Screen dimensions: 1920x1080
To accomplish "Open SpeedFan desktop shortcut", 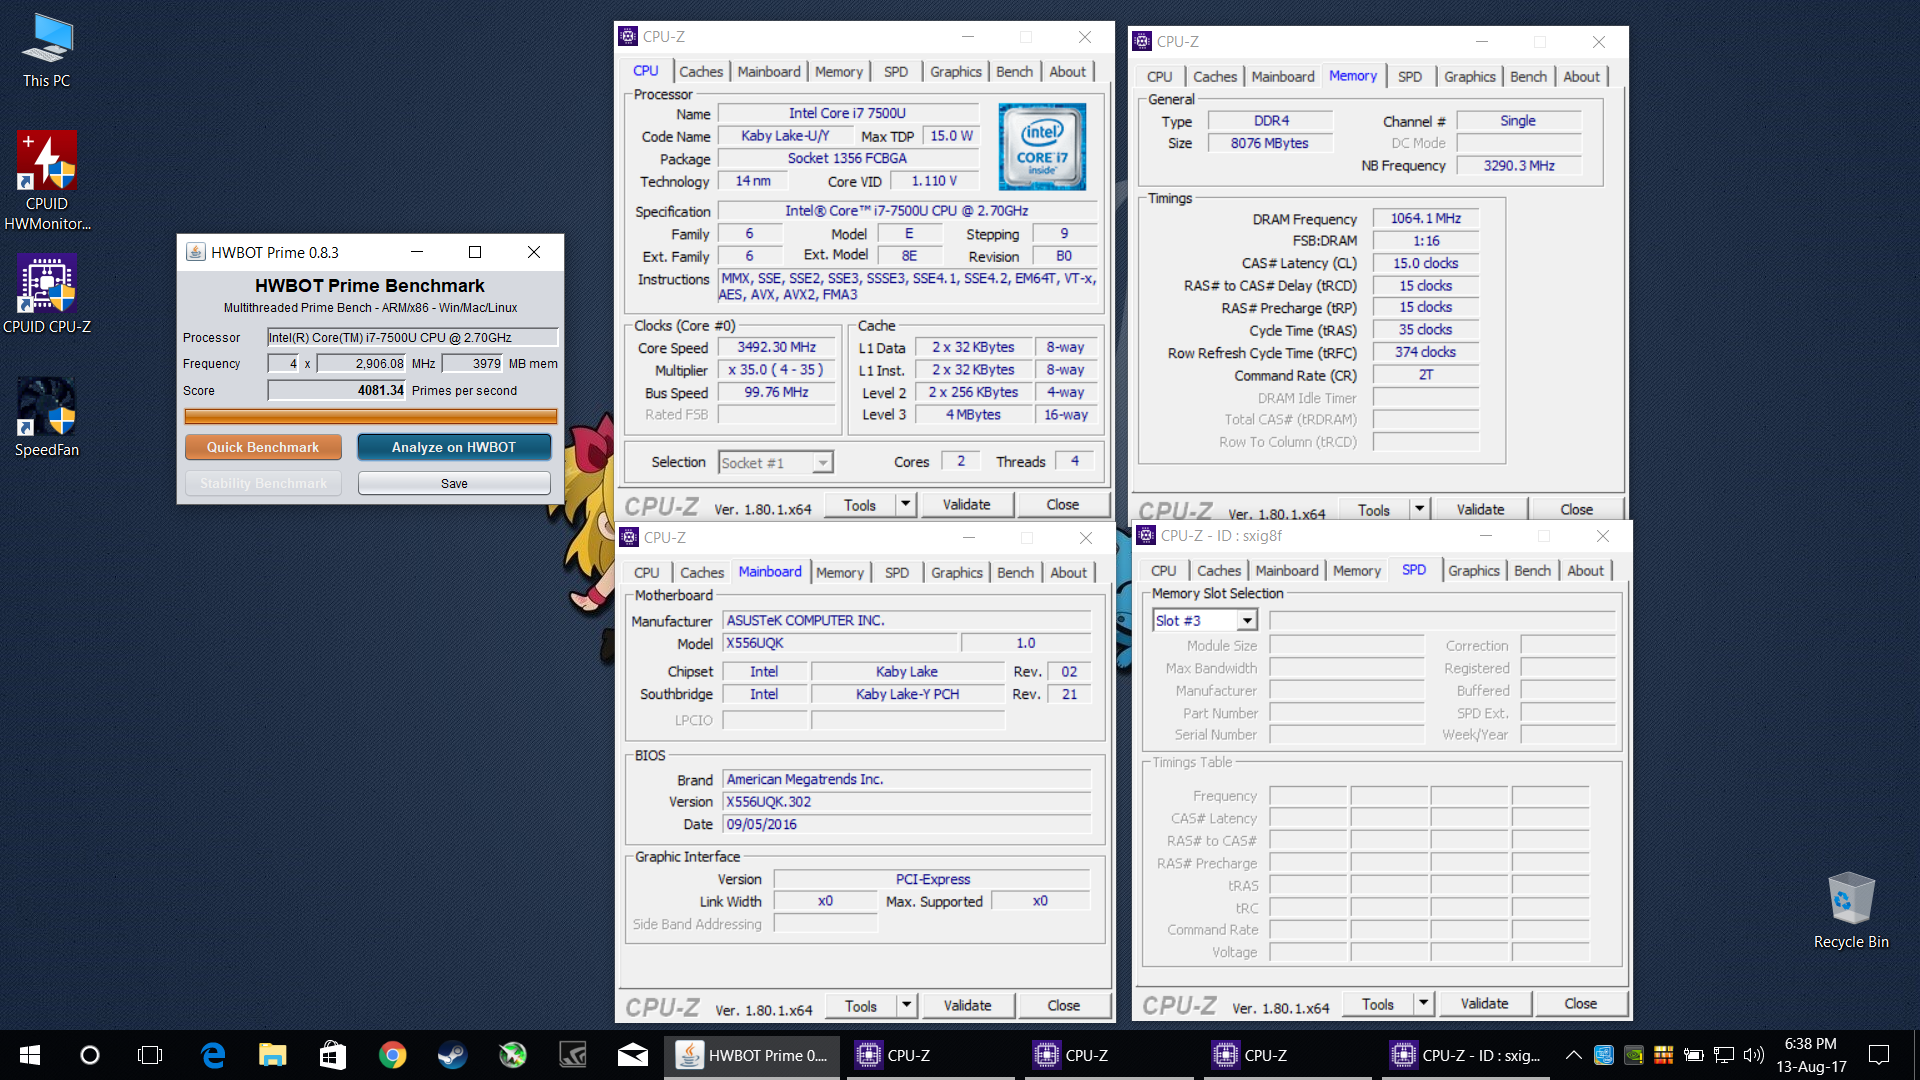I will tap(47, 417).
